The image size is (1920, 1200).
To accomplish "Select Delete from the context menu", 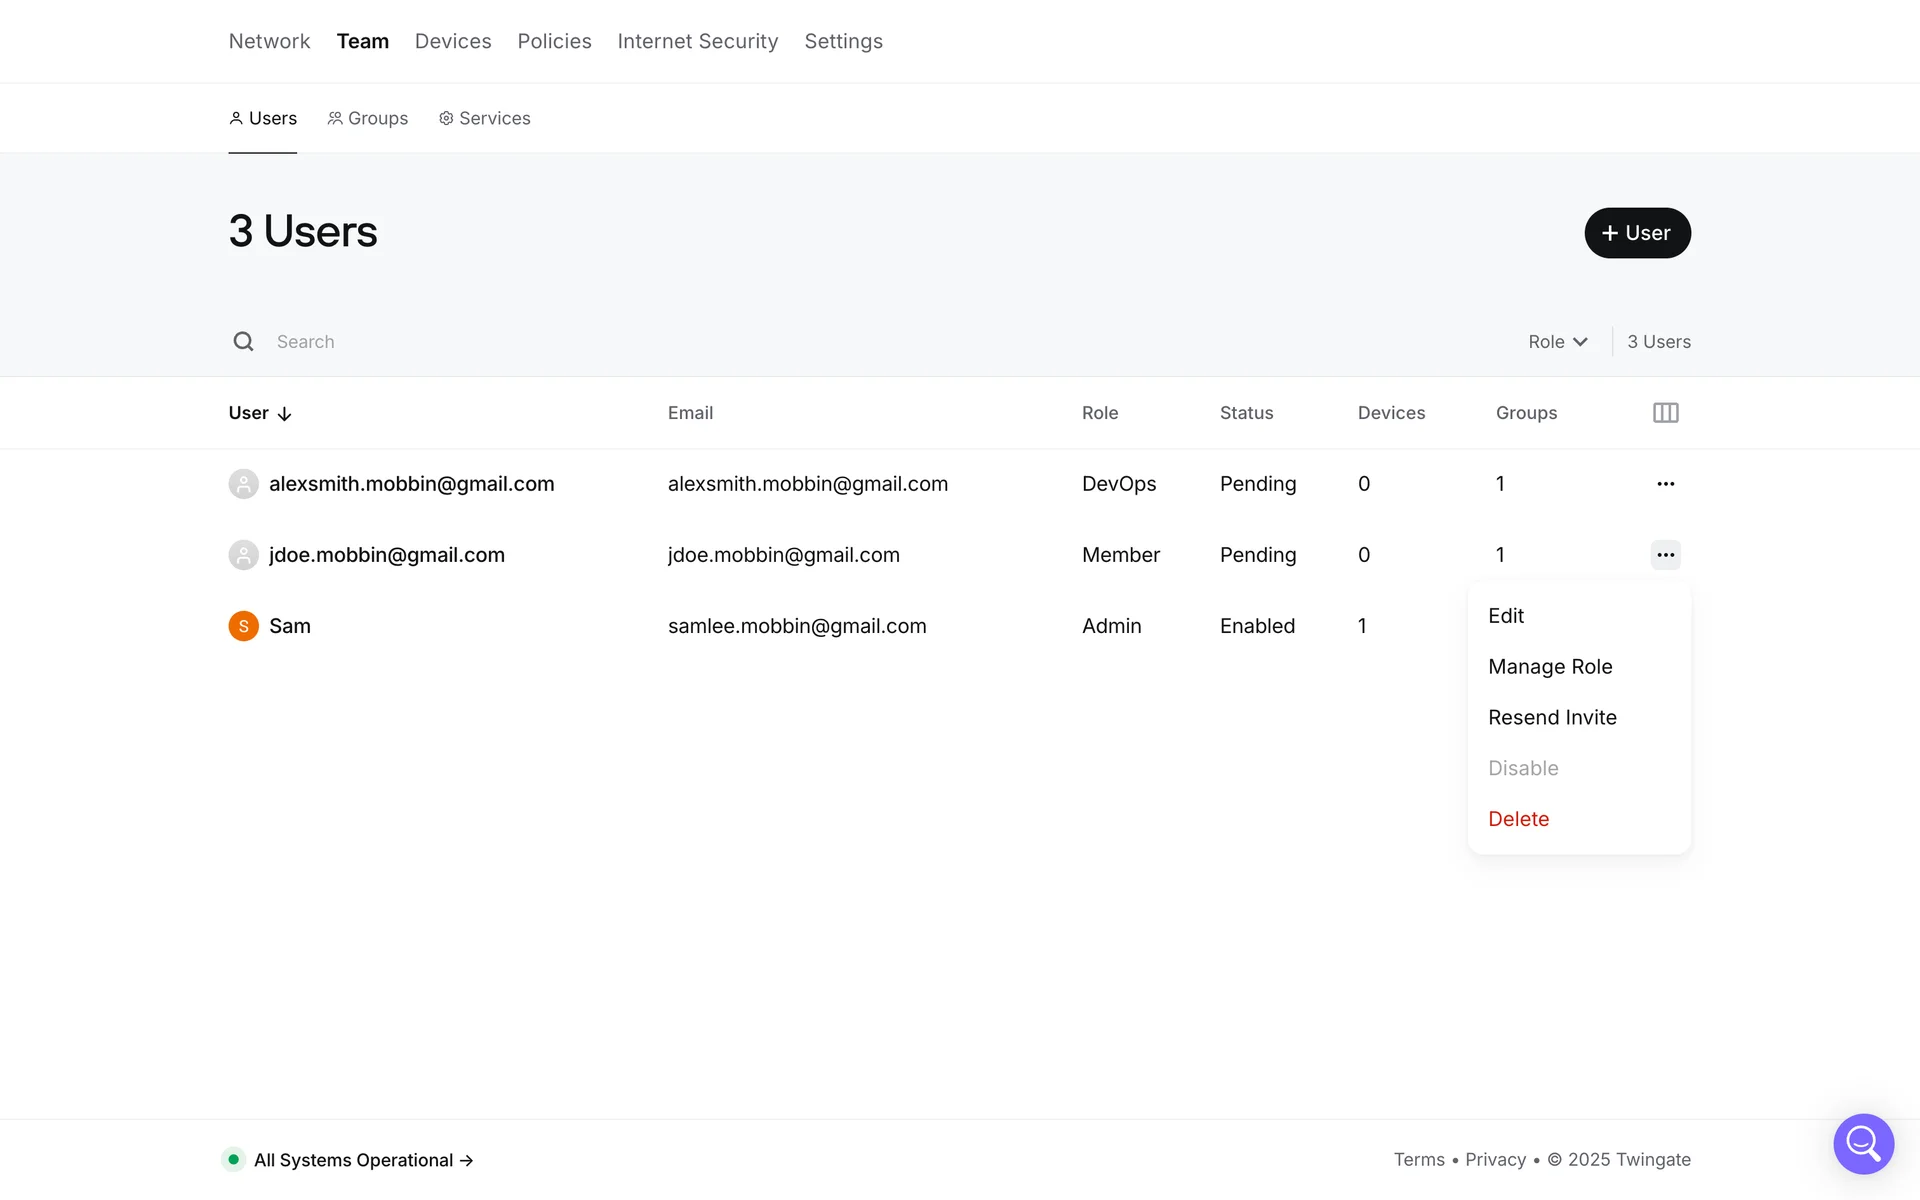I will [x=1518, y=819].
